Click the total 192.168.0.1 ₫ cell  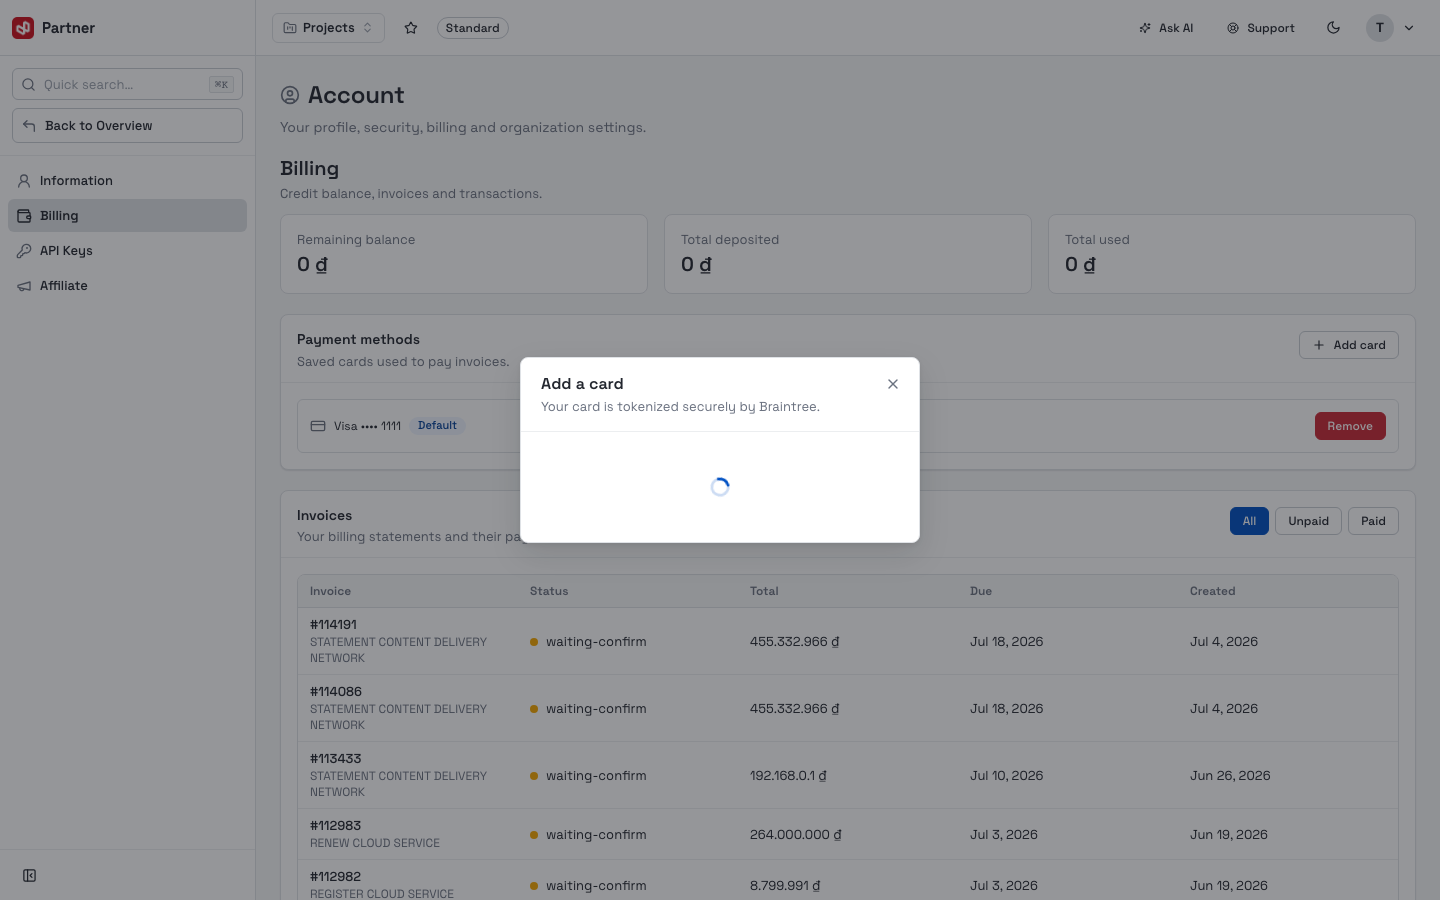[x=788, y=775]
